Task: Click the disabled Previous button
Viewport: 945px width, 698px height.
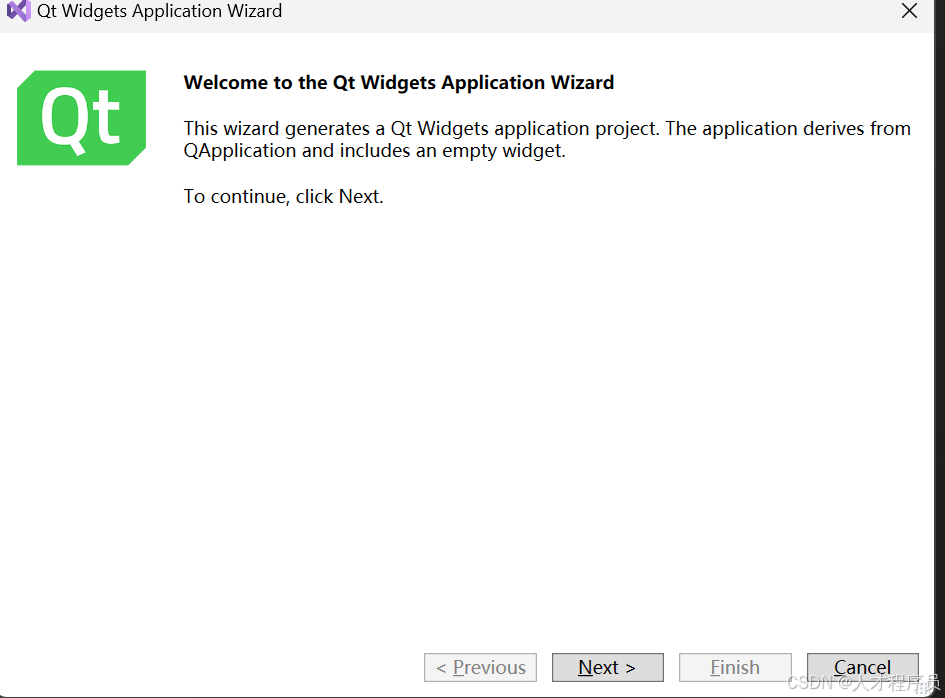Action: point(480,667)
